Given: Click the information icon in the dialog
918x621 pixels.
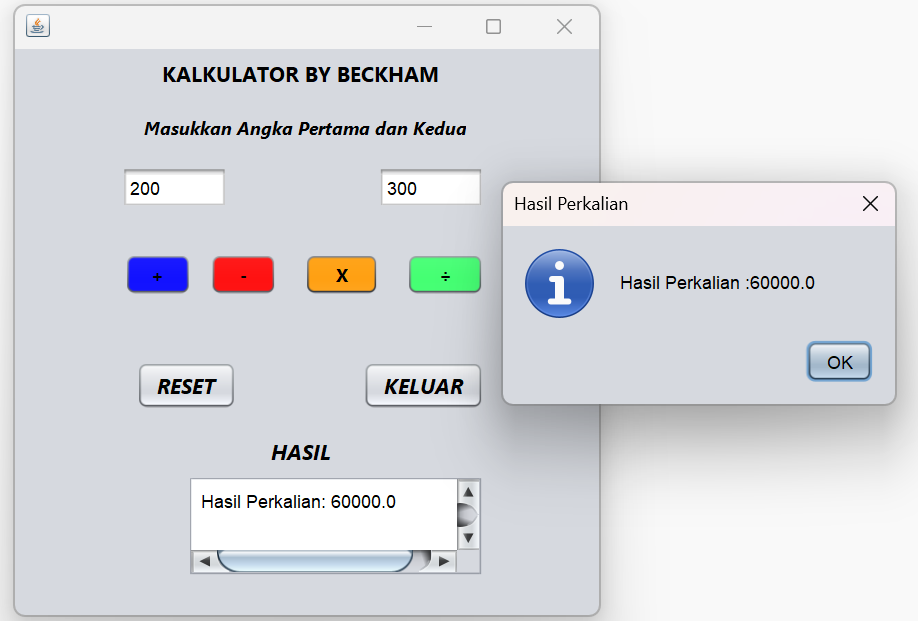Looking at the screenshot, I should click(559, 283).
